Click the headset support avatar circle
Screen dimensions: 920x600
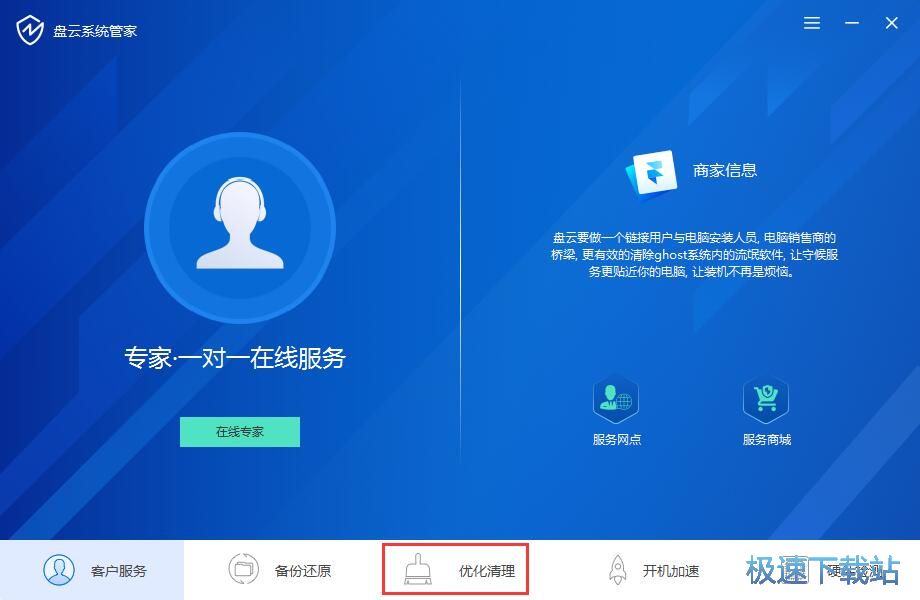[240, 228]
